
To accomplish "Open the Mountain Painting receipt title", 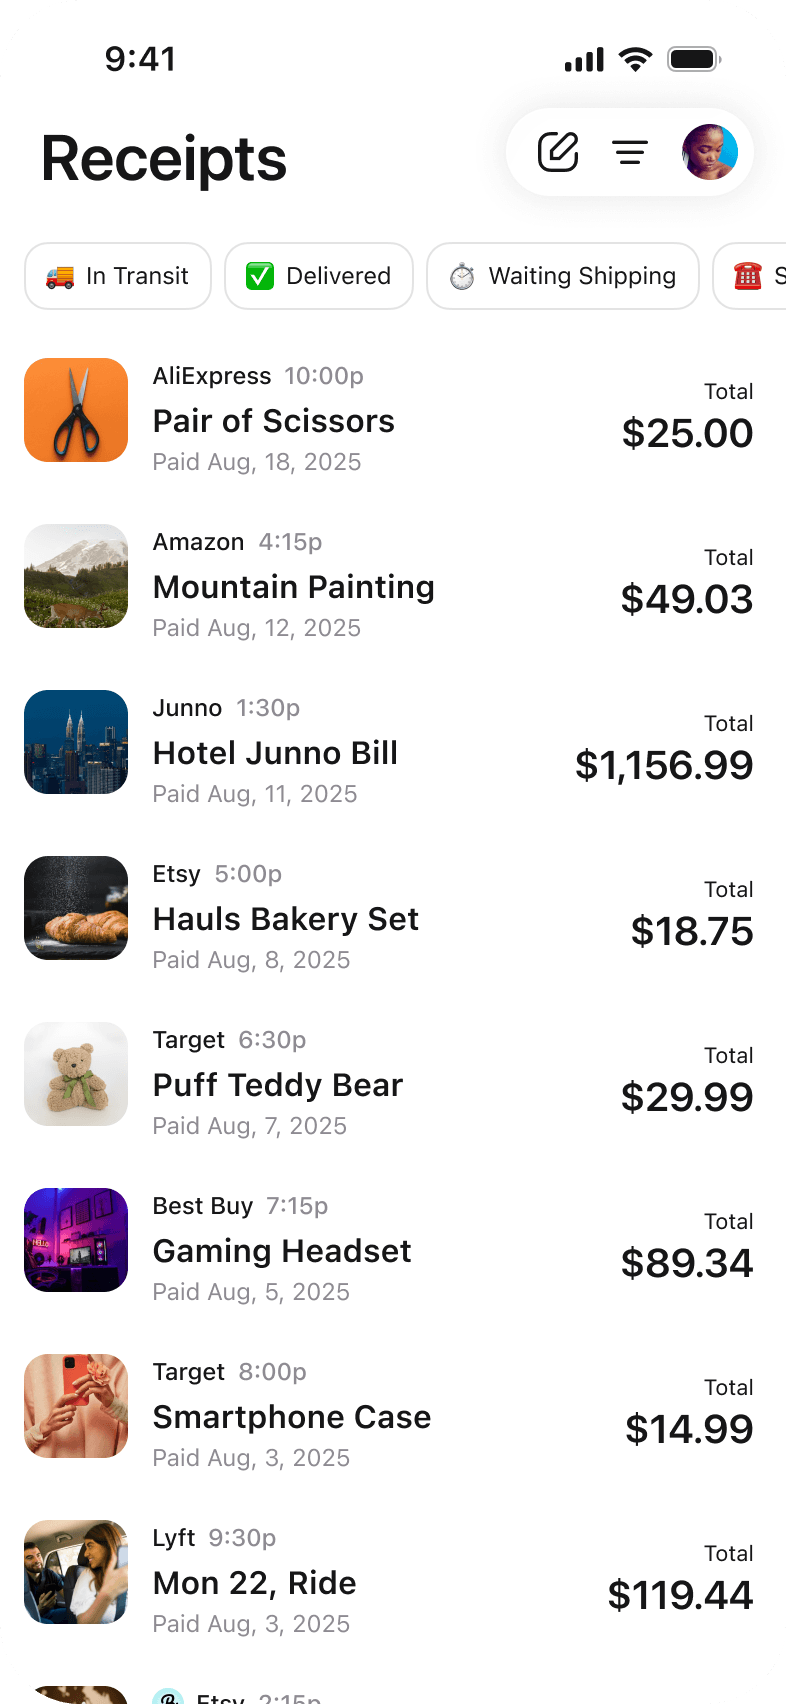I will pos(293,587).
